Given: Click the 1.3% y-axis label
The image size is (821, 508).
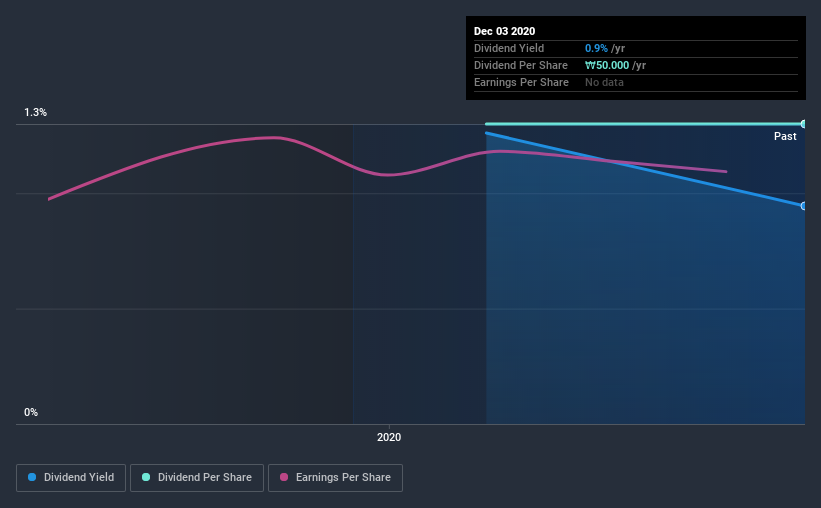Looking at the screenshot, I should tap(36, 113).
